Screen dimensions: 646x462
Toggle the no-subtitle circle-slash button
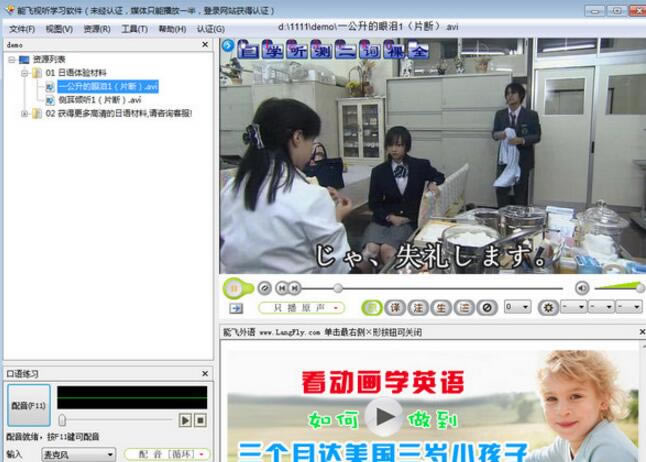(x=487, y=307)
